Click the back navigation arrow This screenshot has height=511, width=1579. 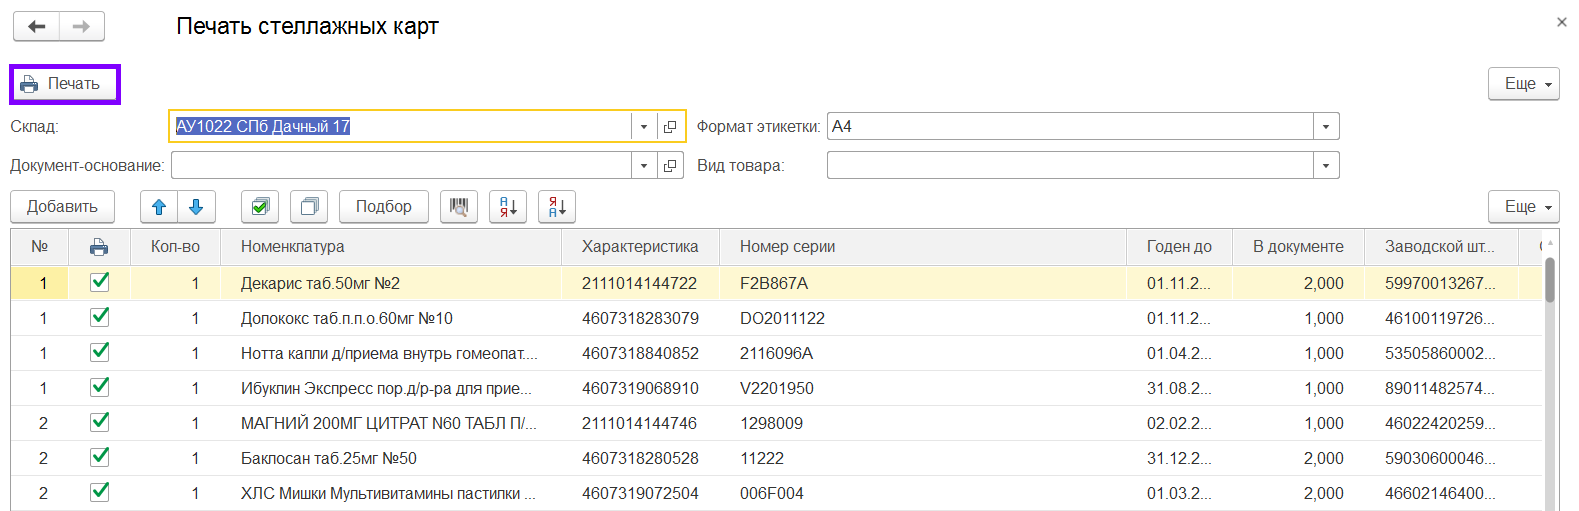(x=37, y=26)
